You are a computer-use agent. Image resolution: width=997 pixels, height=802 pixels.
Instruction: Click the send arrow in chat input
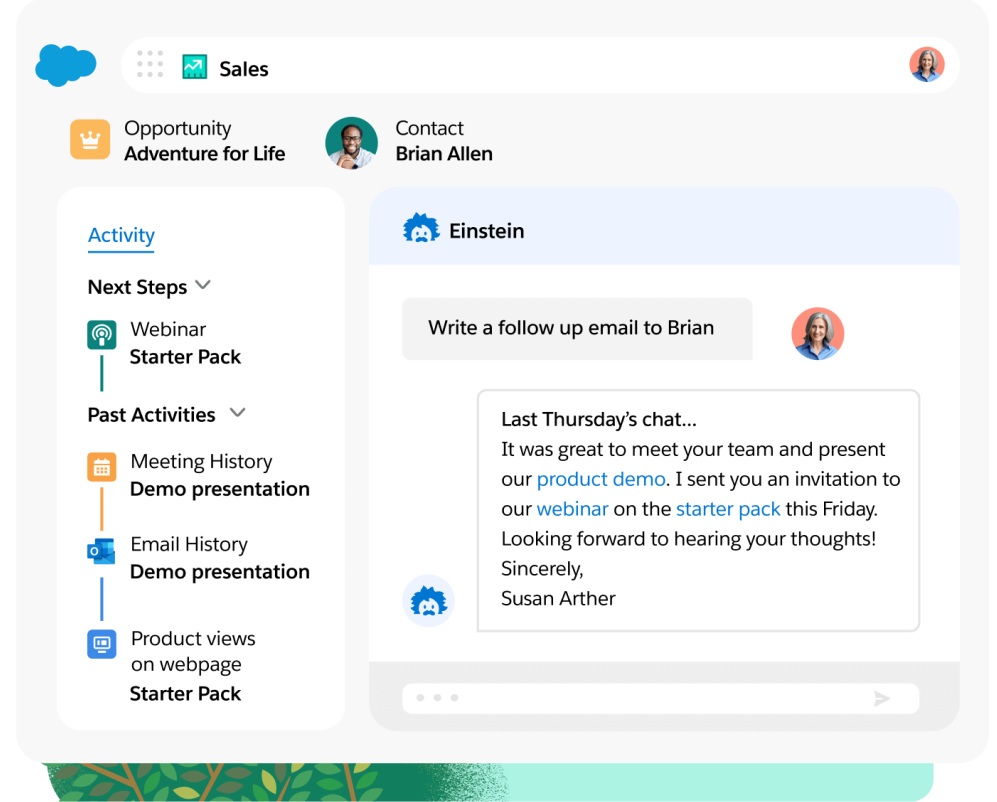882,699
